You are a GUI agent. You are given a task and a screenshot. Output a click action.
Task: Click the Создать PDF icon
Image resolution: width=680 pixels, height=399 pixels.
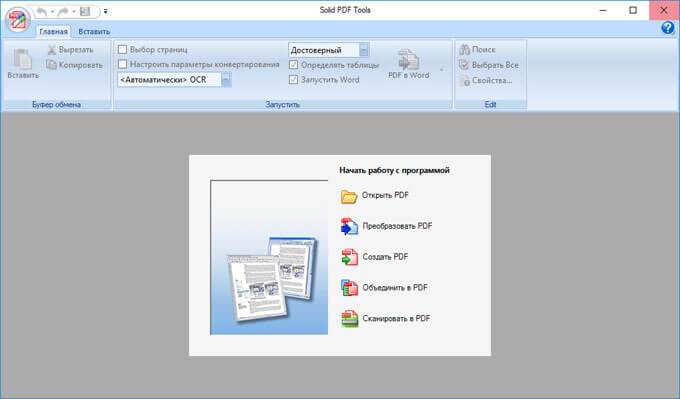[349, 257]
